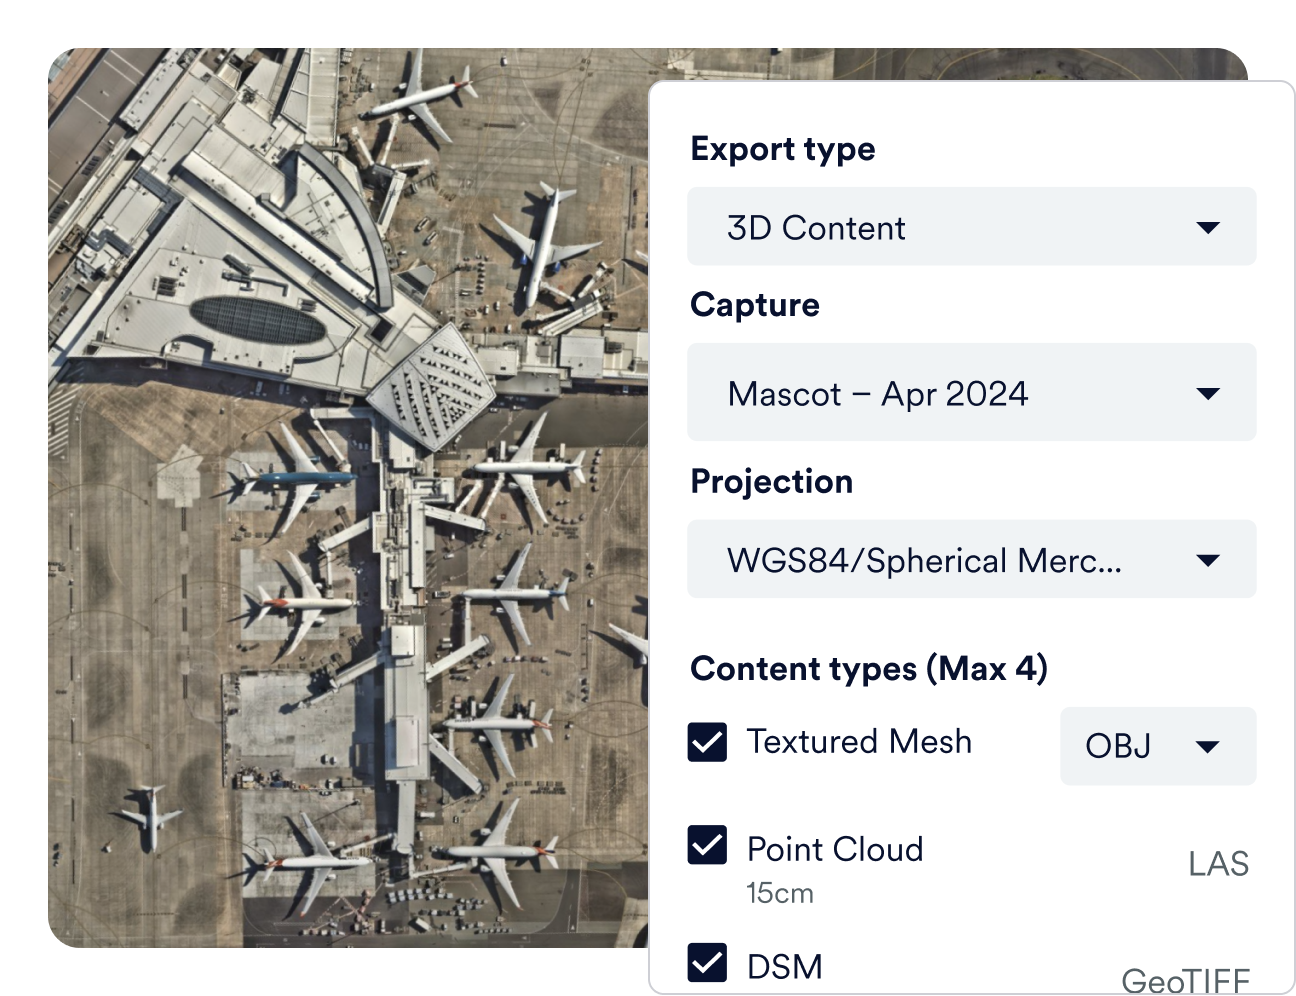
Task: Click the 15cm resolution setting
Action: 780,893
